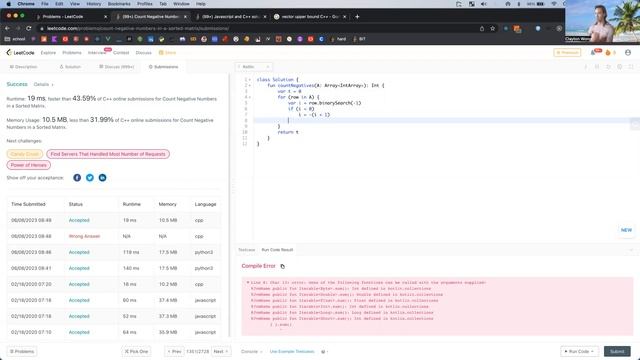Switch to the Discuss tab

tap(117, 67)
